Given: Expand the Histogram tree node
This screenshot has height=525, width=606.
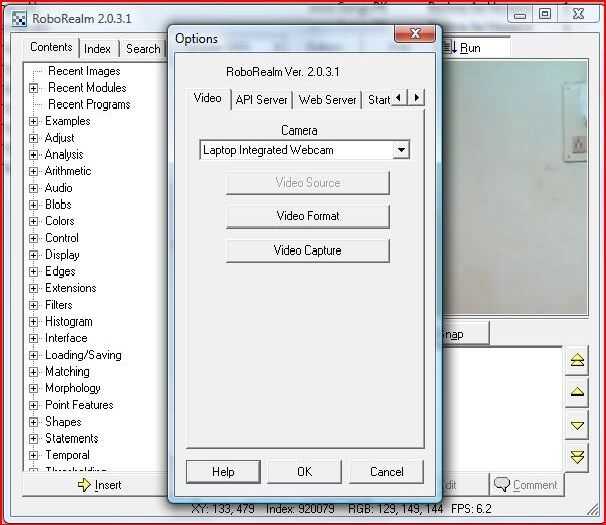Looking at the screenshot, I should pyautogui.click(x=34, y=322).
